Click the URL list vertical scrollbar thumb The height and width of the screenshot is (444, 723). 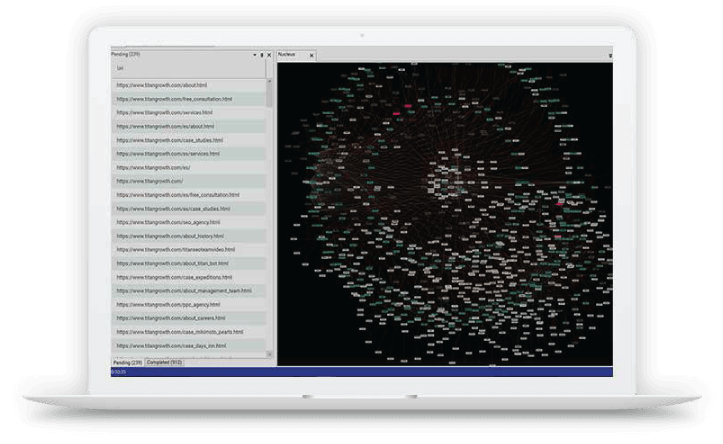coord(269,95)
